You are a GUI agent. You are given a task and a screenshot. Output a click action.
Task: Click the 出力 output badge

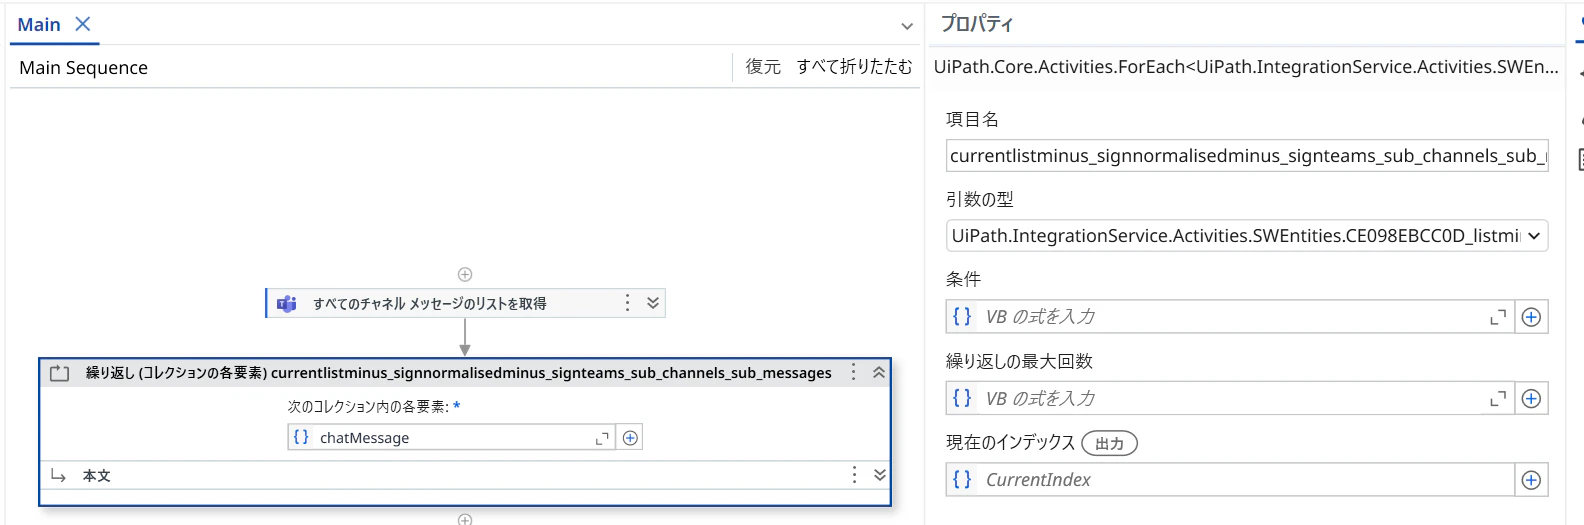click(x=1110, y=443)
